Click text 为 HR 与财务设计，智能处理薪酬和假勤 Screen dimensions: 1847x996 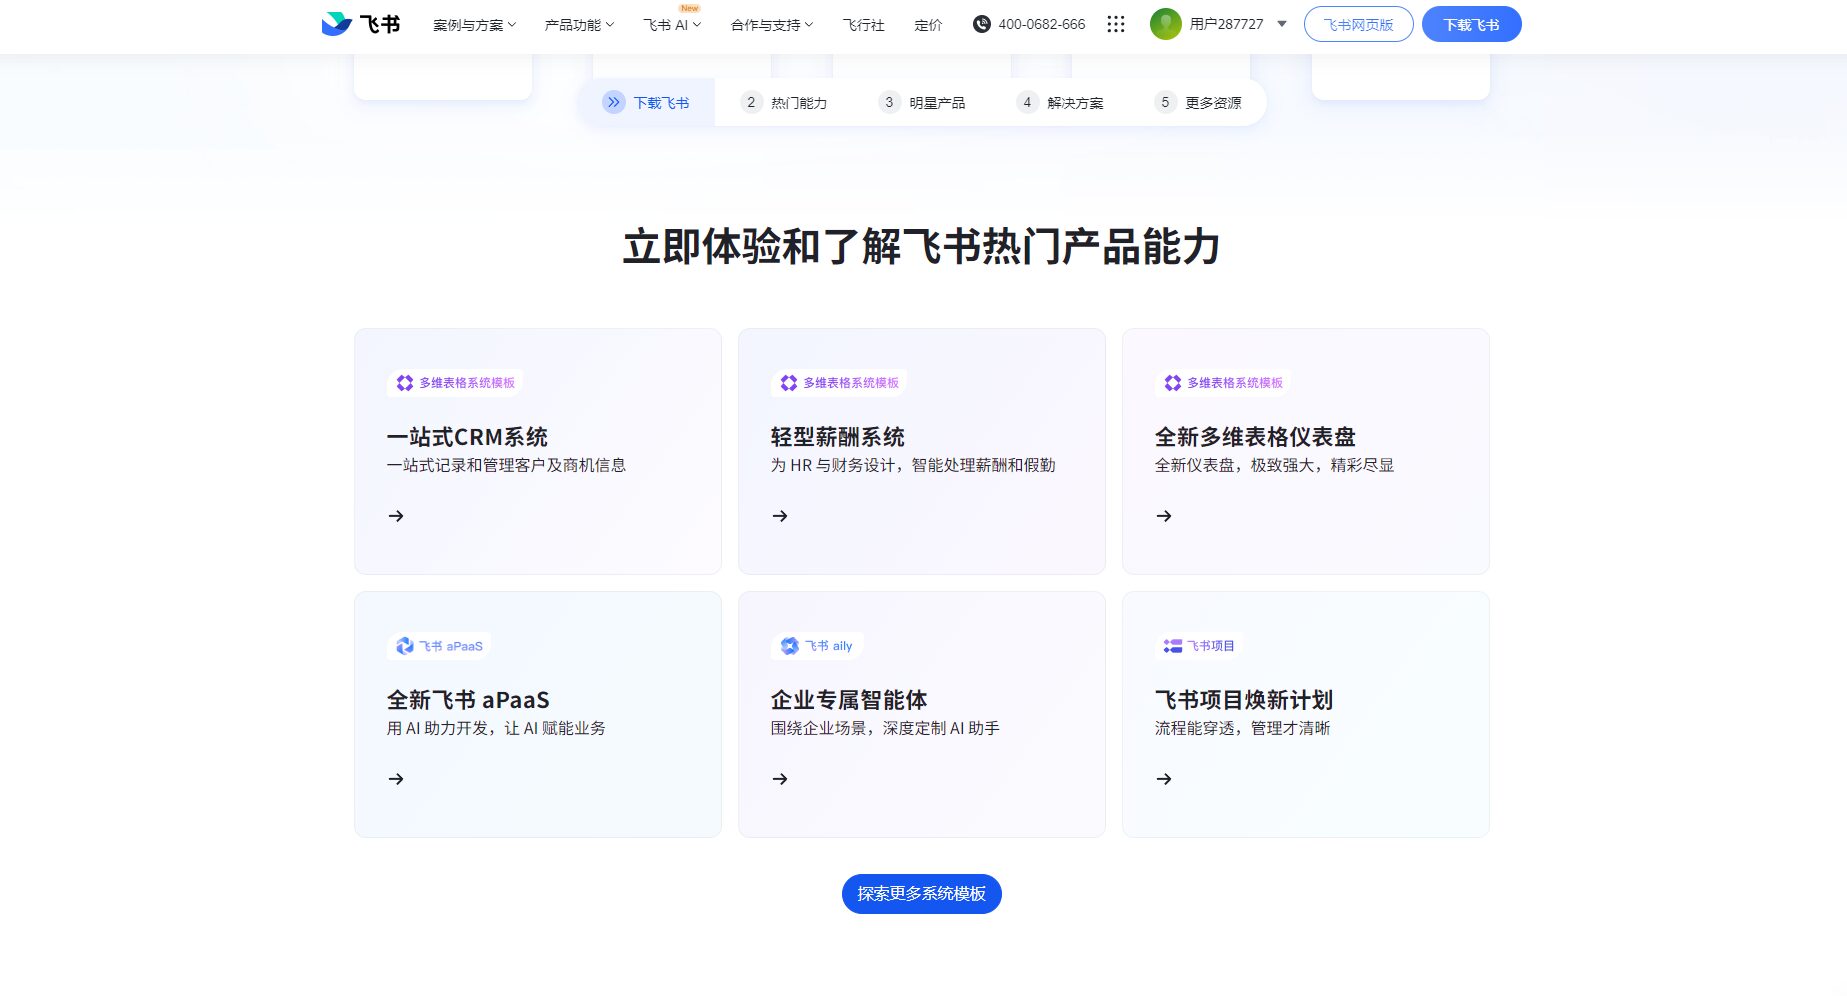pyautogui.click(x=913, y=465)
